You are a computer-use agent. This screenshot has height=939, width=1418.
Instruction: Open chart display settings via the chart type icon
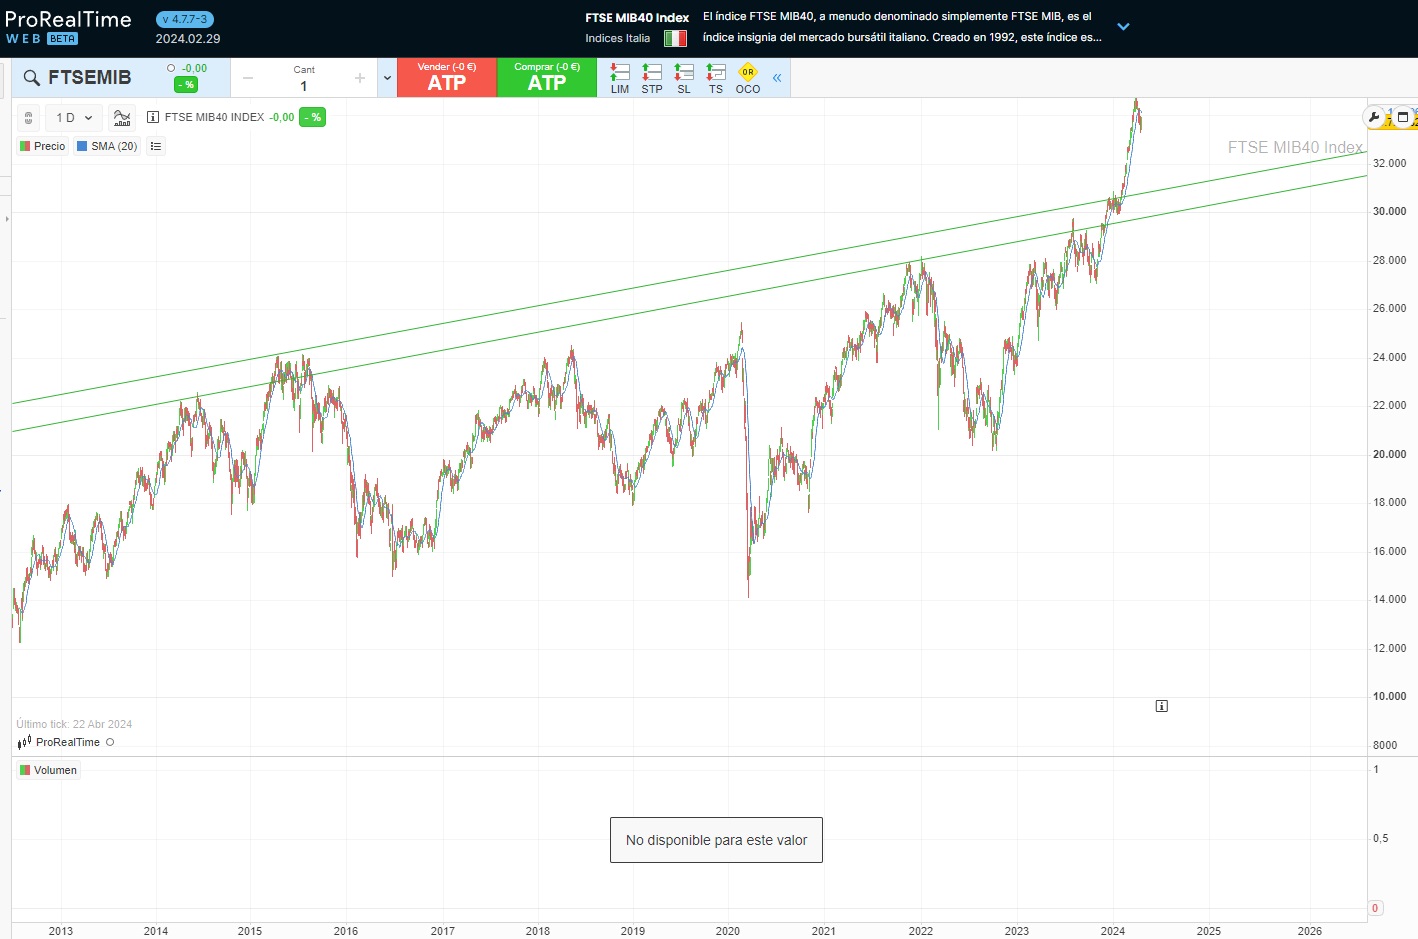click(121, 117)
